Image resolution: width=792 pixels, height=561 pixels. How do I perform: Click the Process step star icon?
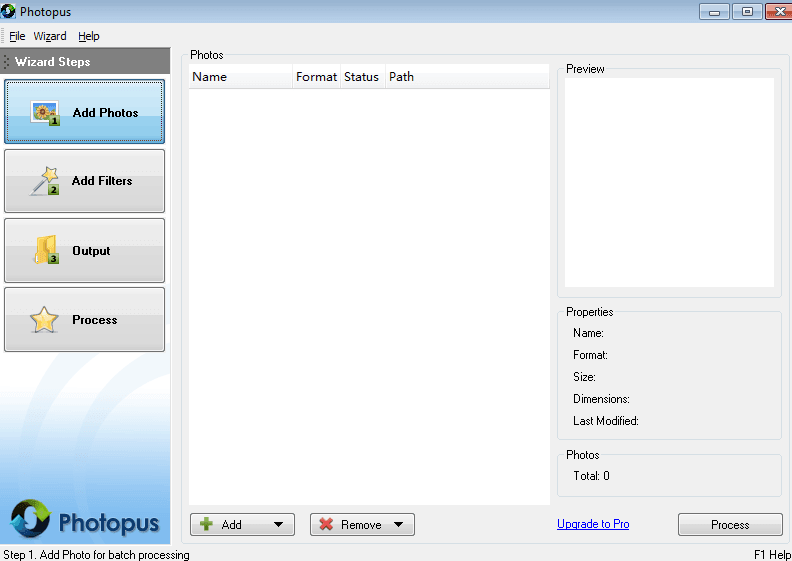click(44, 320)
